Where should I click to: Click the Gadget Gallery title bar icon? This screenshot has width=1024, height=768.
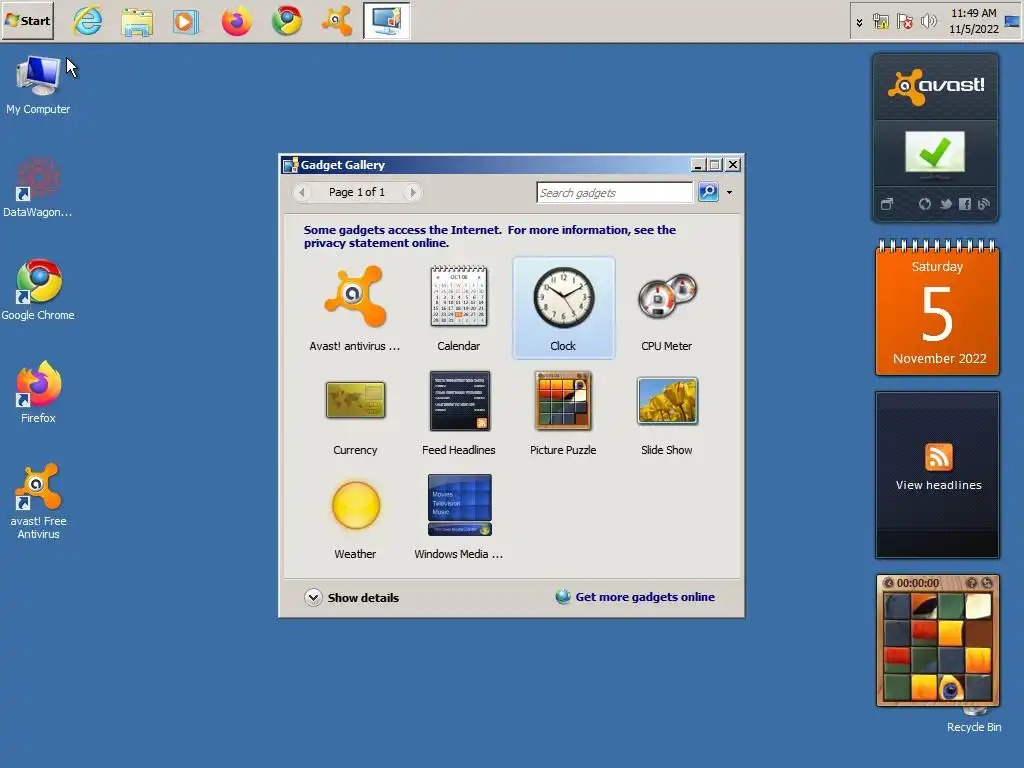(290, 165)
